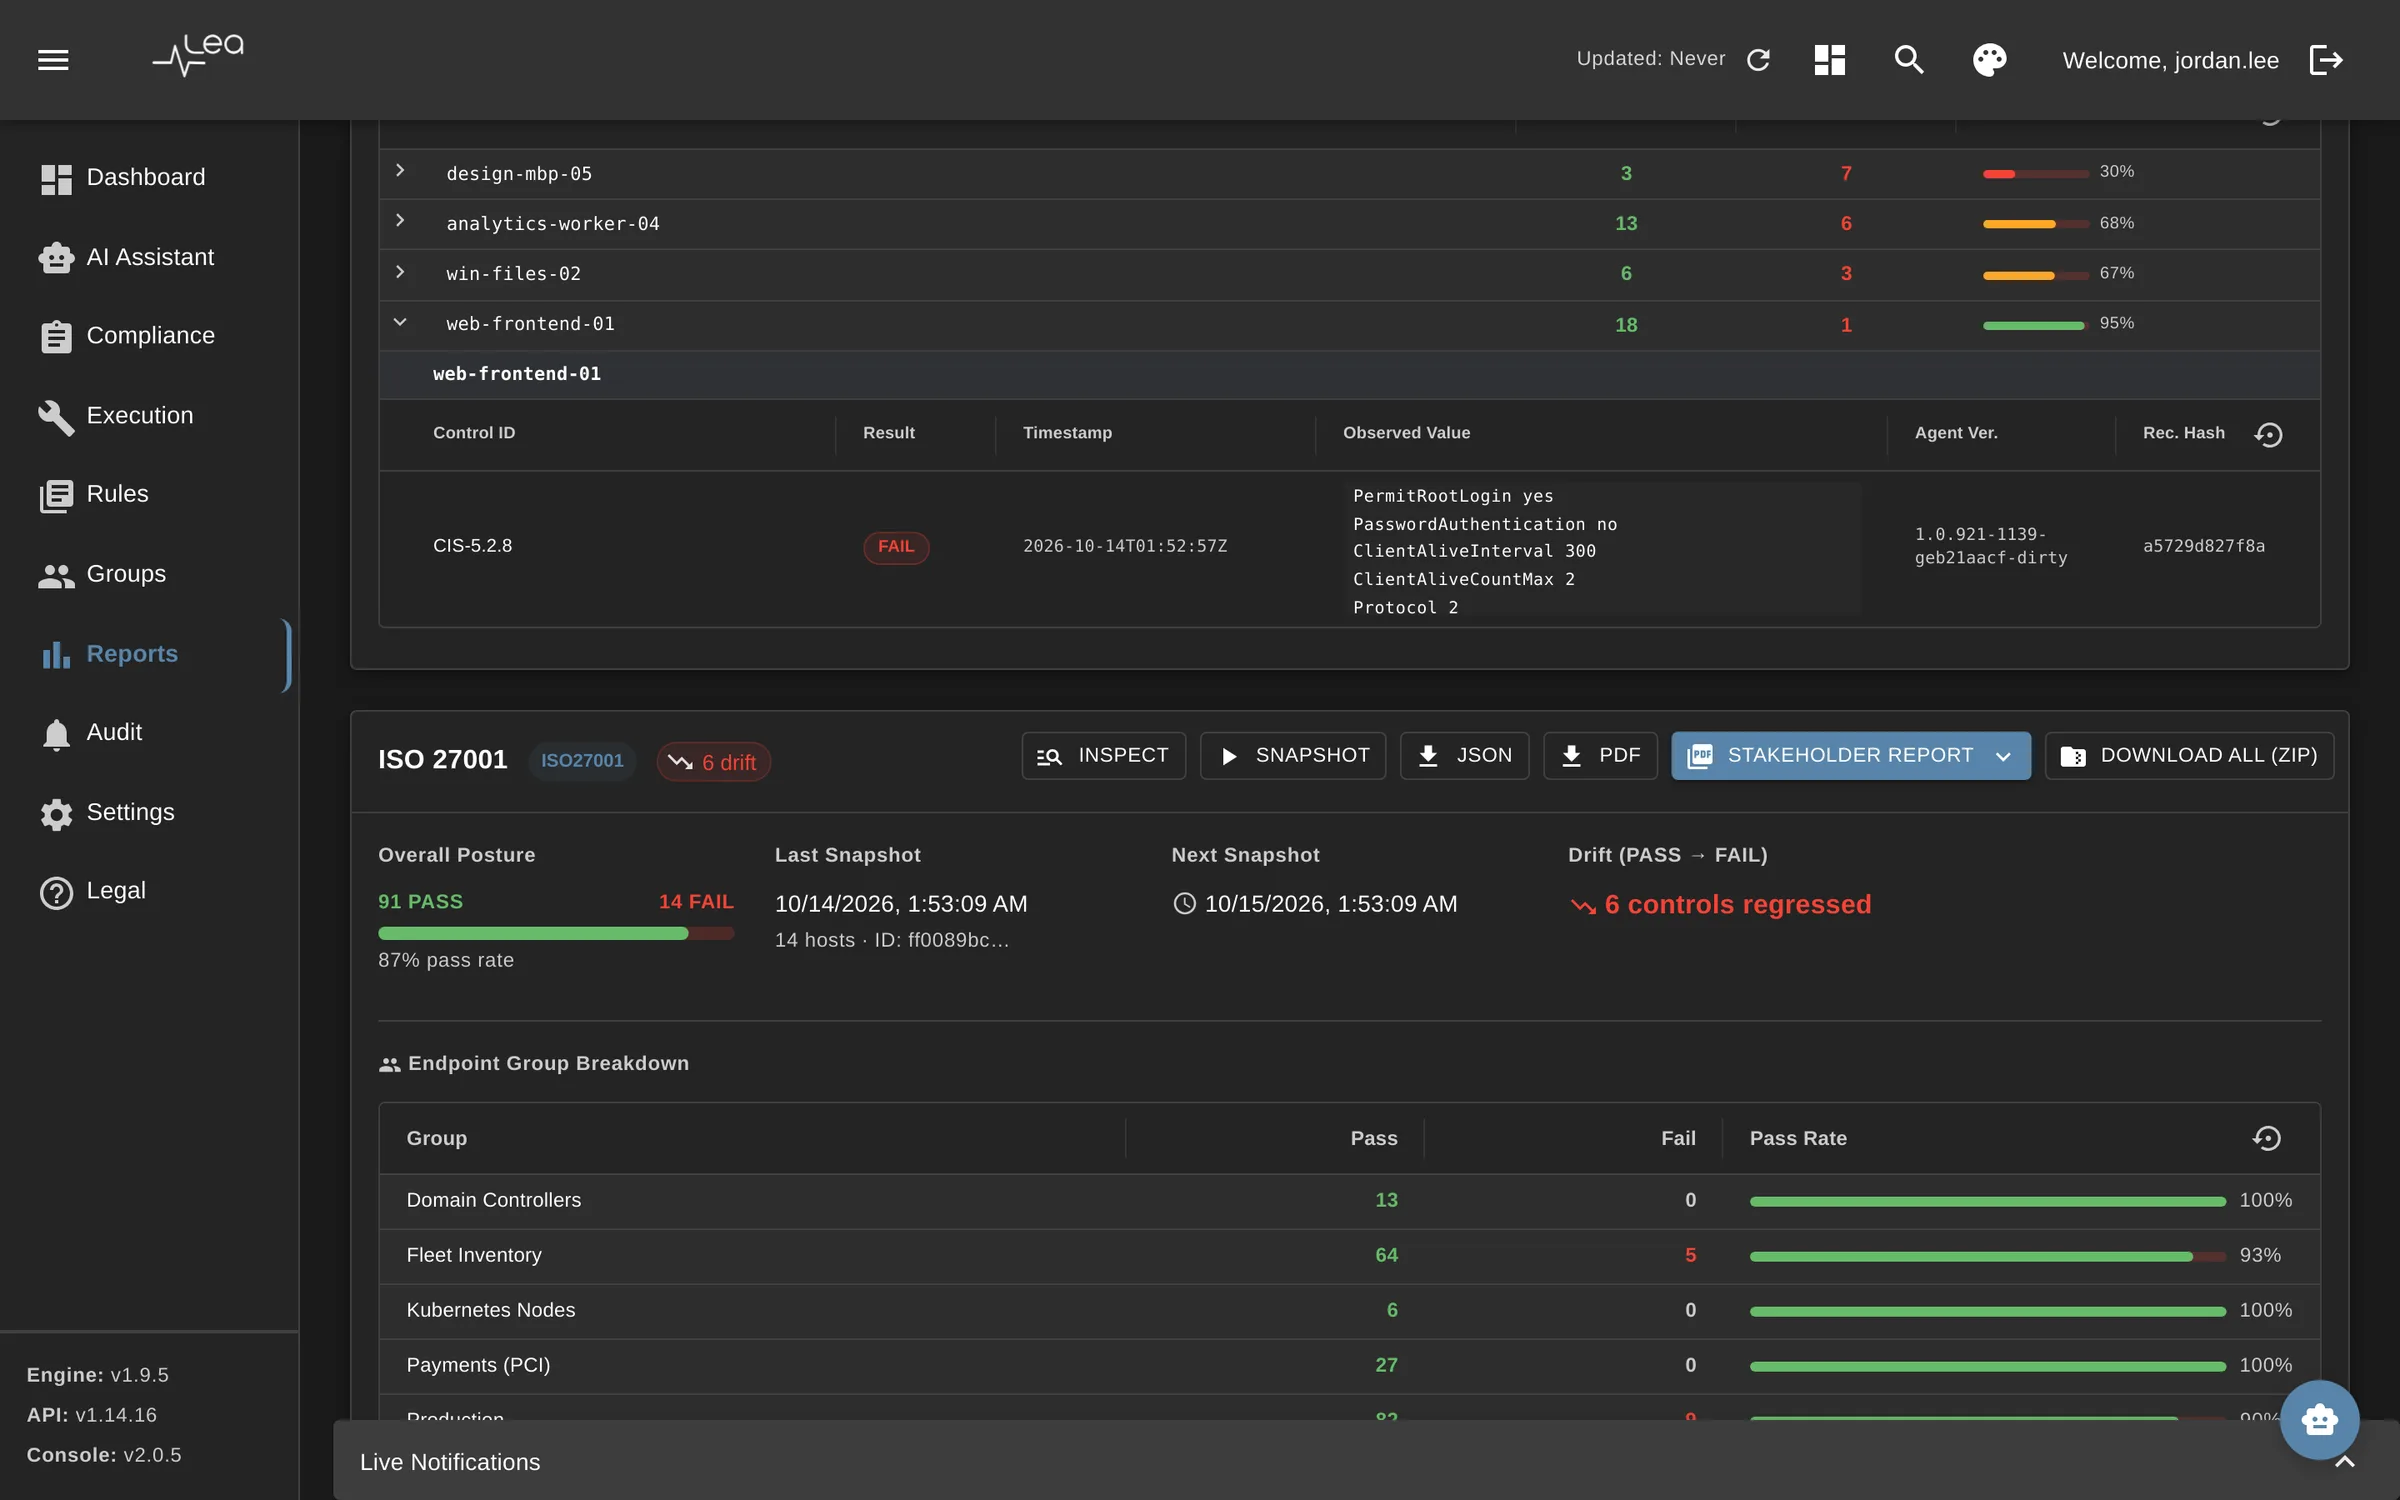Click DOWNLOAD ALL (ZIP) button
Screen dimensions: 2400x1500
point(2189,756)
